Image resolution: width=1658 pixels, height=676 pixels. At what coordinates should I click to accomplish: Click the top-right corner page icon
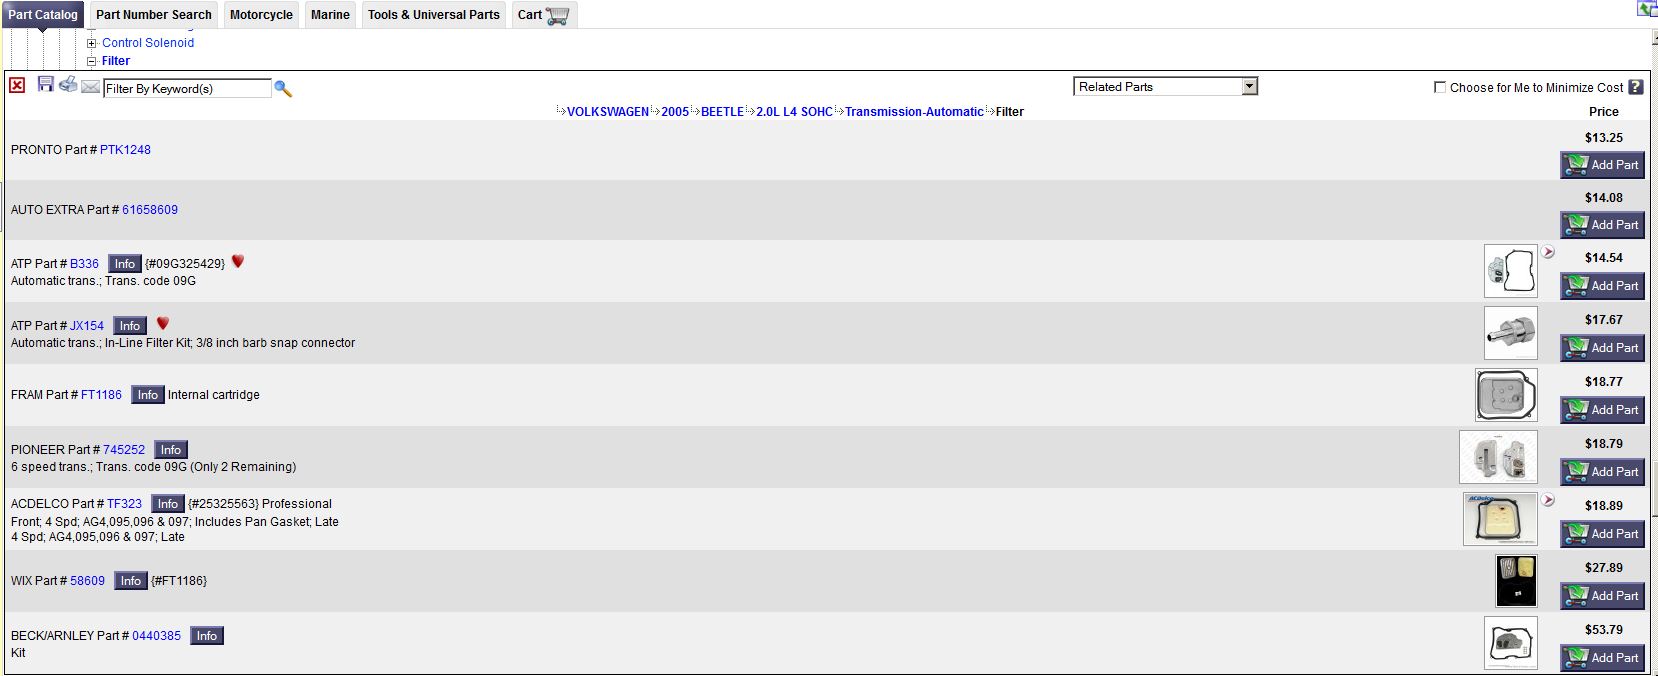(1647, 9)
